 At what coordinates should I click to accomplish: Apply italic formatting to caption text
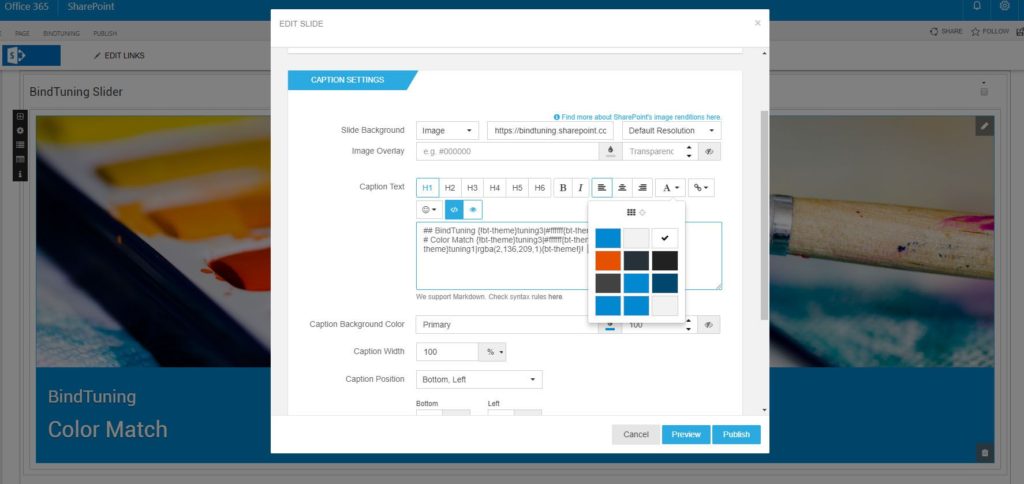(x=580, y=188)
